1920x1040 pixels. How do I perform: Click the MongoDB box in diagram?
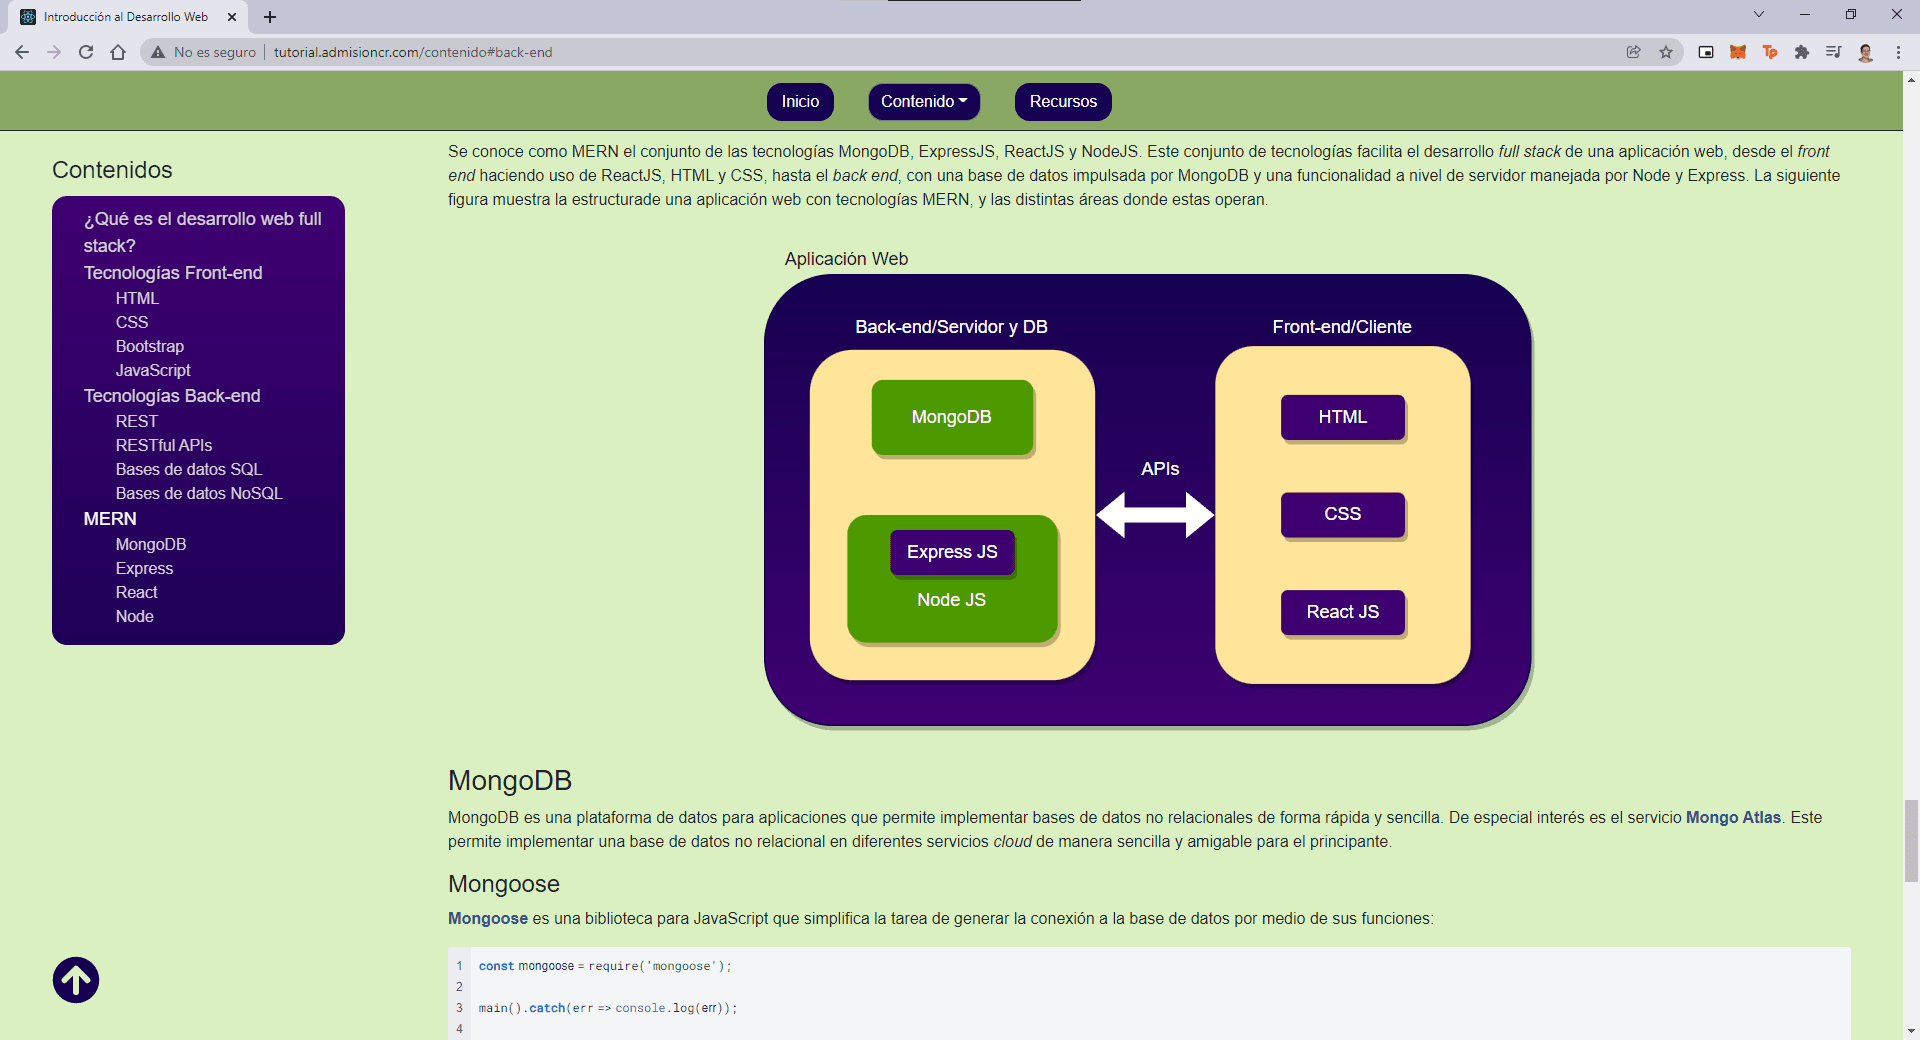[952, 417]
